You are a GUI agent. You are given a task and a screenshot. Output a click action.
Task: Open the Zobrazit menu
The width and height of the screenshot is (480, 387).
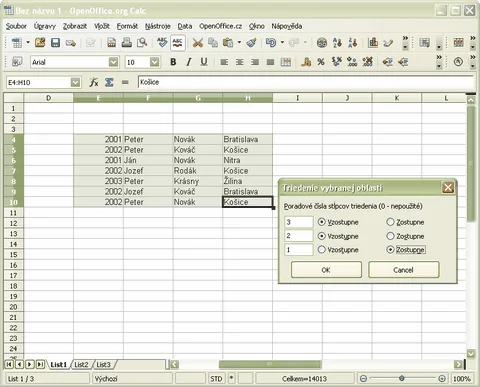click(75, 26)
